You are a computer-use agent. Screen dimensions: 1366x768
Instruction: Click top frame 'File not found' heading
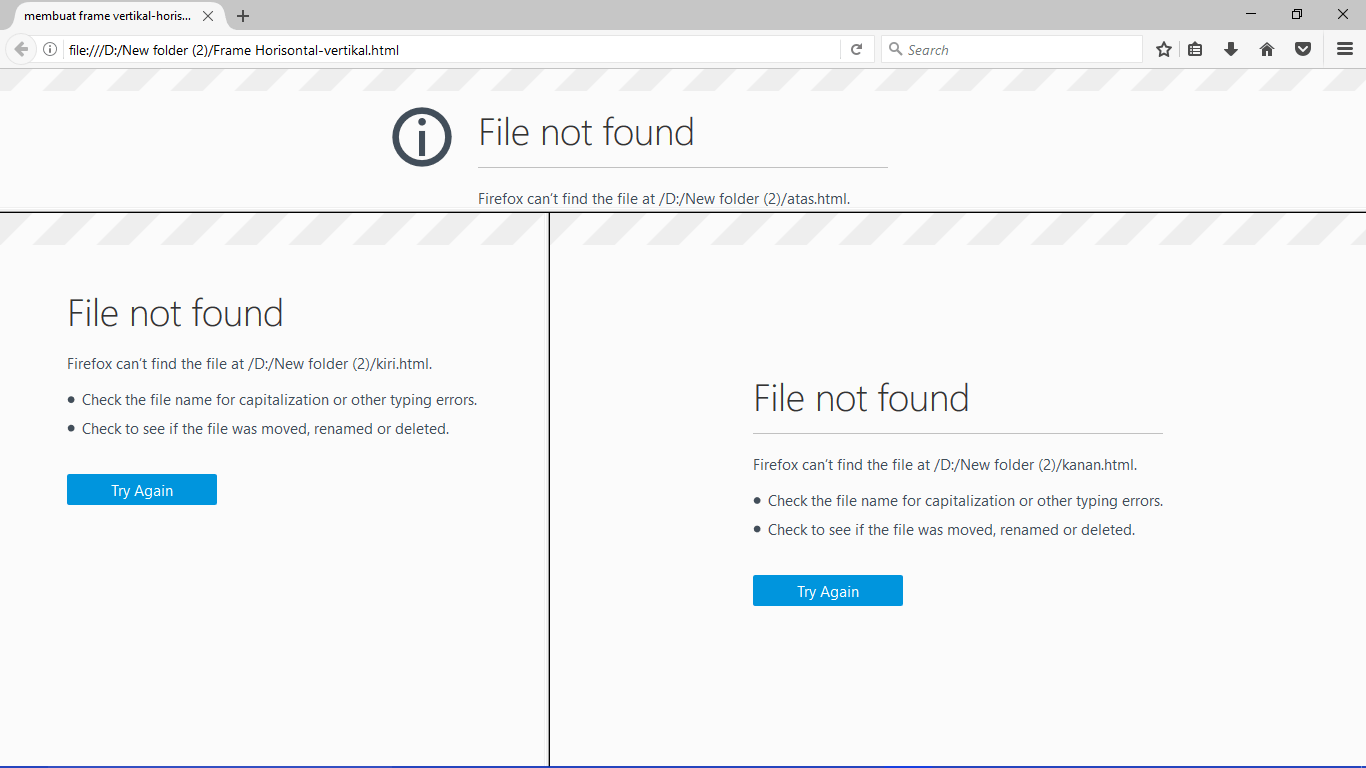(586, 132)
